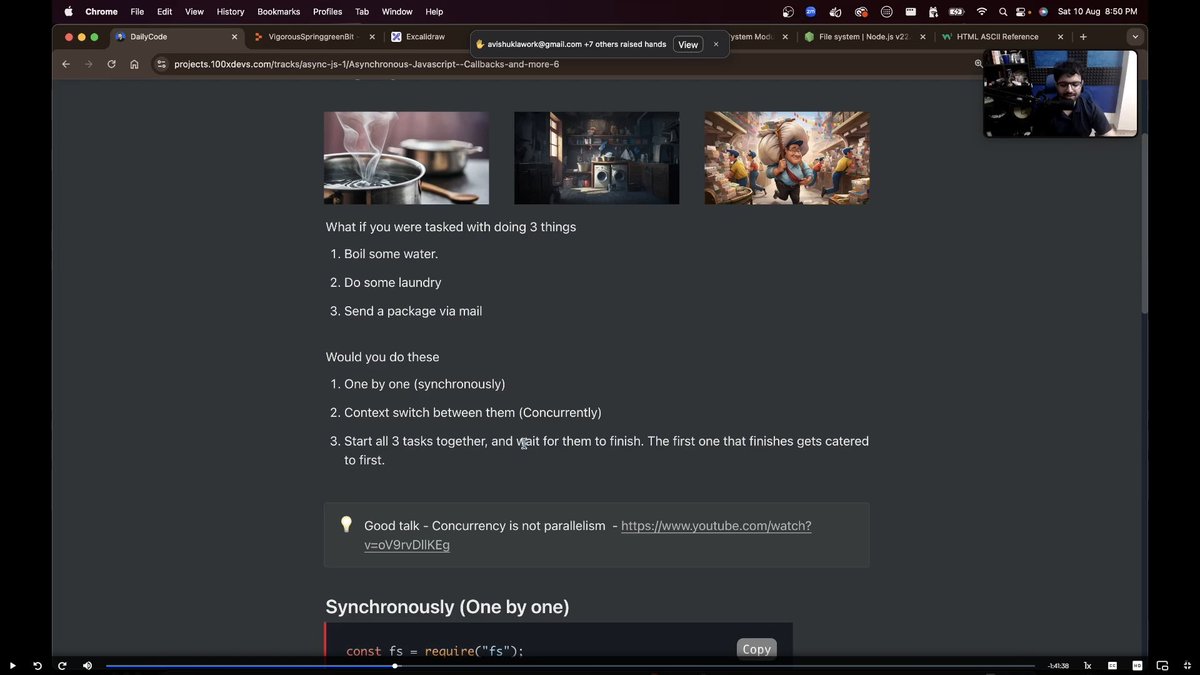Screen dimensions: 1200x675
Task: Click the Synchronously (One by one) heading
Action: coord(447,607)
